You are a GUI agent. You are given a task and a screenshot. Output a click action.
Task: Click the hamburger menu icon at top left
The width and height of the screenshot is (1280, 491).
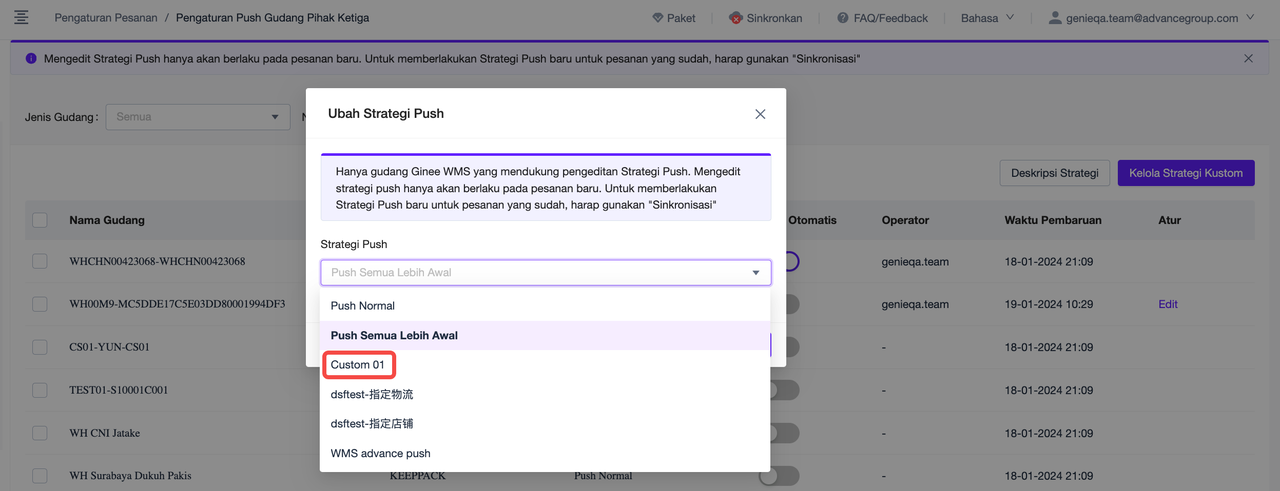[x=21, y=18]
